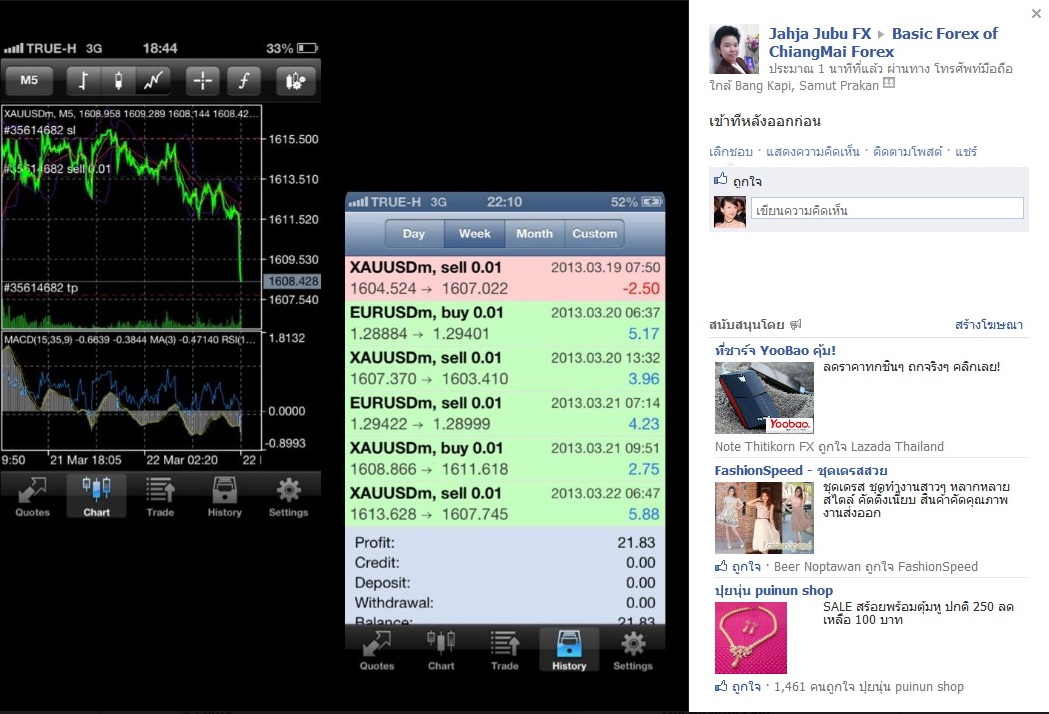The height and width of the screenshot is (714, 1049).
Task: Click the #35614682 sl line label
Action: click(39, 130)
